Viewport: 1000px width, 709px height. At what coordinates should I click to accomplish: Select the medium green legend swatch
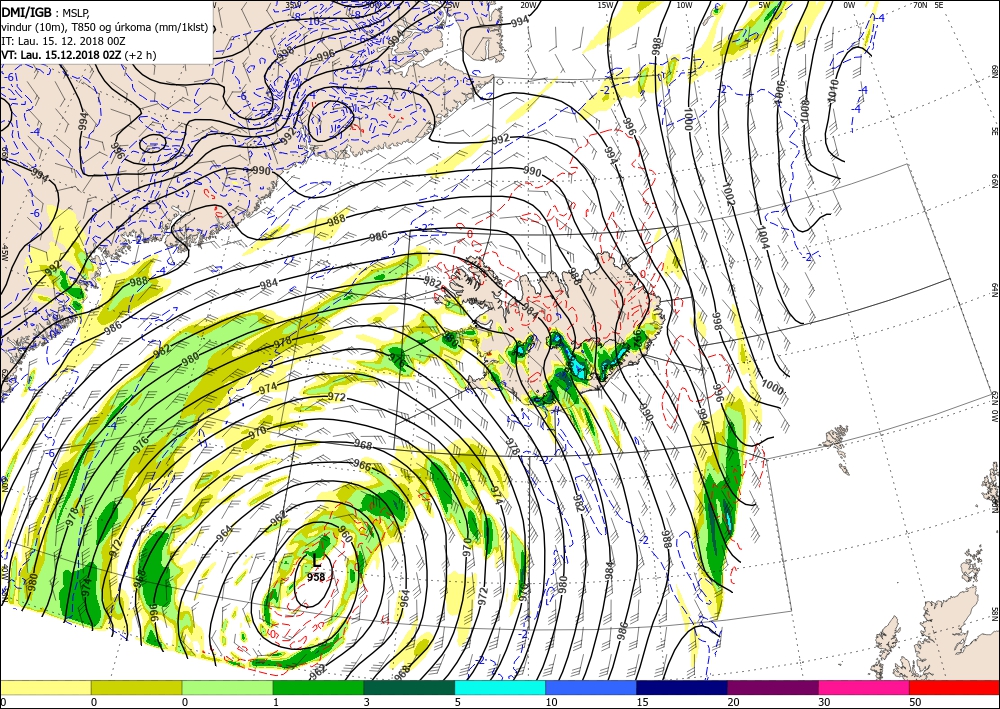(318, 687)
